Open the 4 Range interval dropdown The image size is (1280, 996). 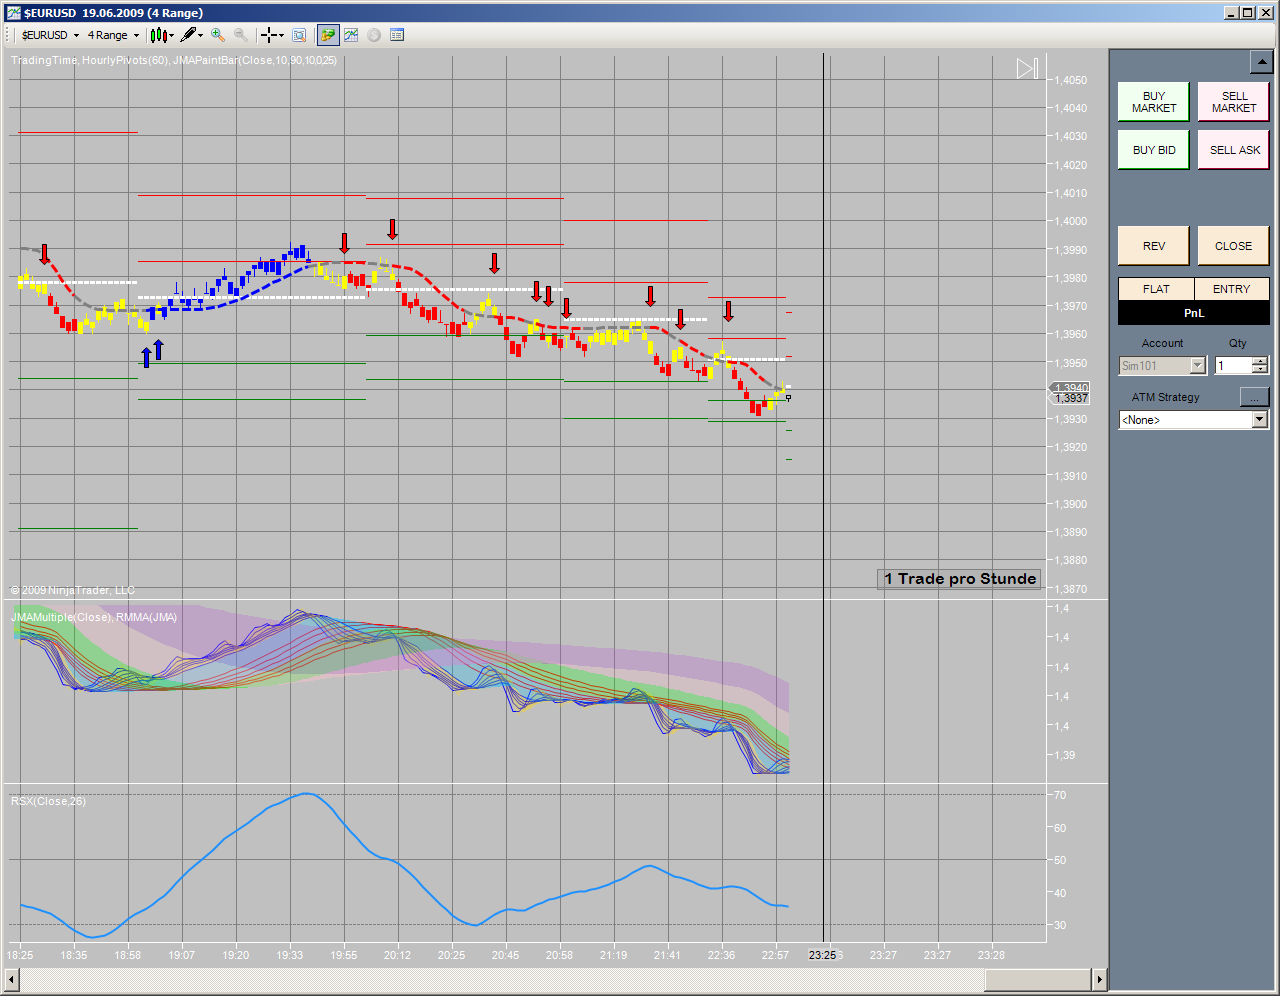(113, 35)
